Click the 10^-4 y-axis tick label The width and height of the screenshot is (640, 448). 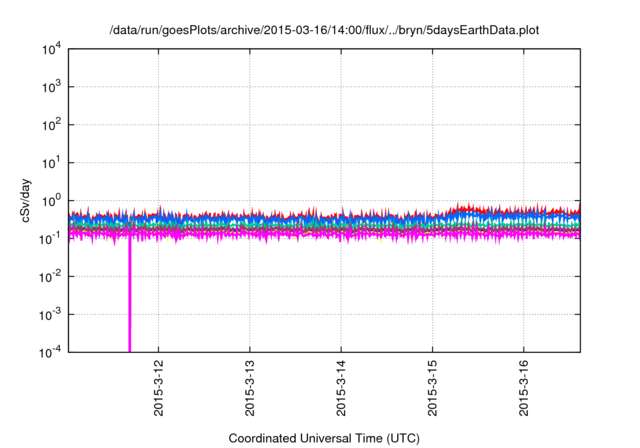pos(51,352)
